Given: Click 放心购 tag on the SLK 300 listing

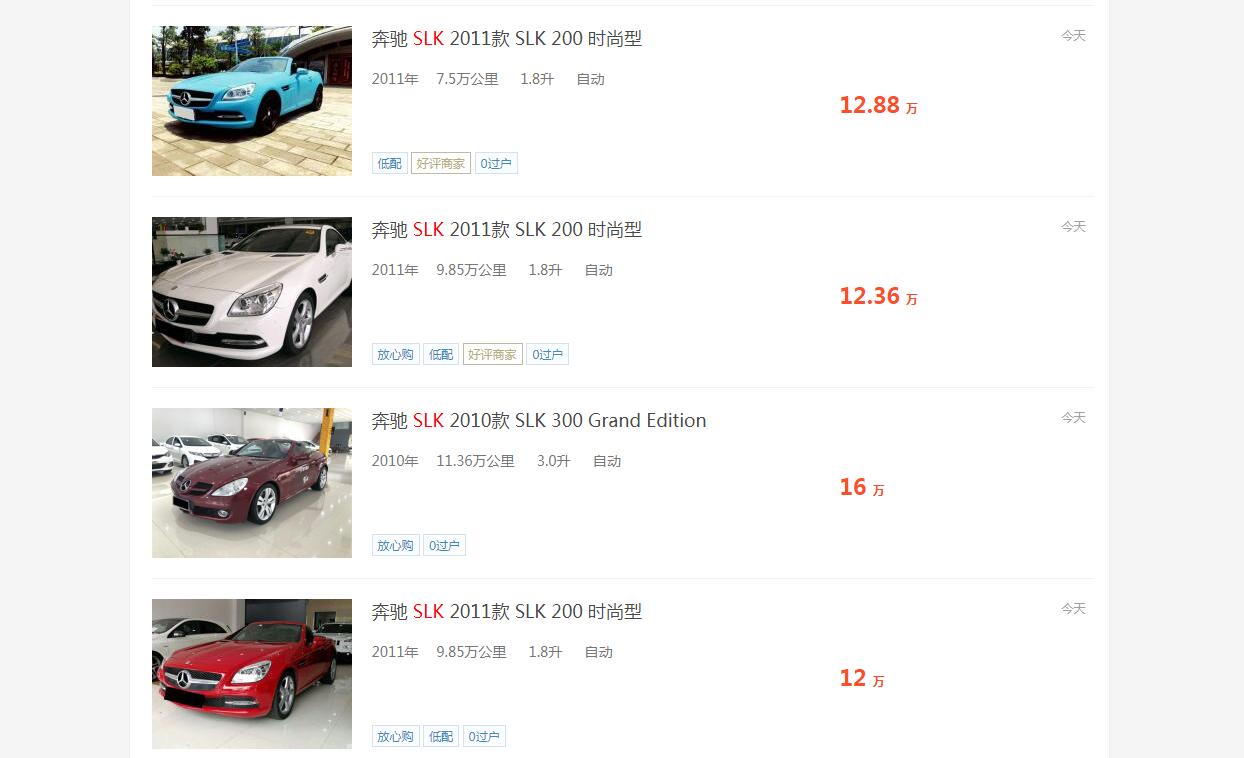Looking at the screenshot, I should pos(396,545).
